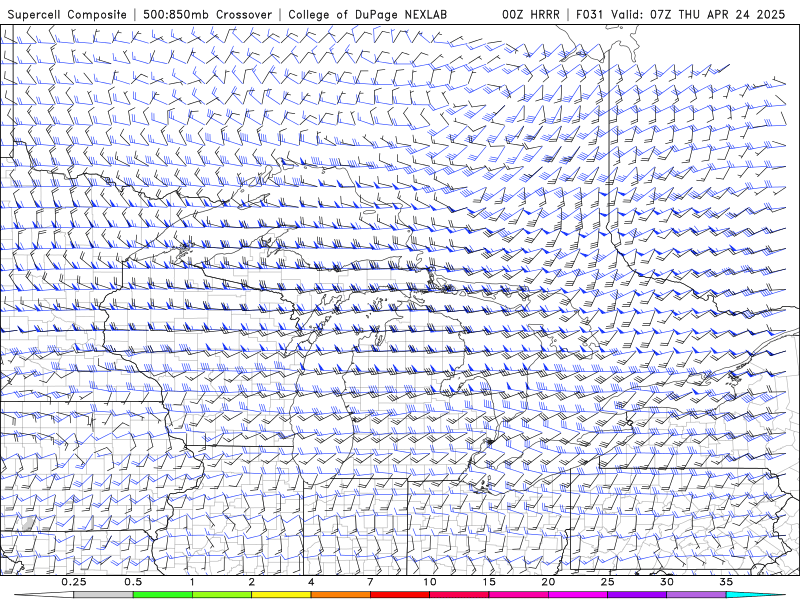Click the 1 scale label
Viewport: 800px width, 600px height.
point(192,582)
